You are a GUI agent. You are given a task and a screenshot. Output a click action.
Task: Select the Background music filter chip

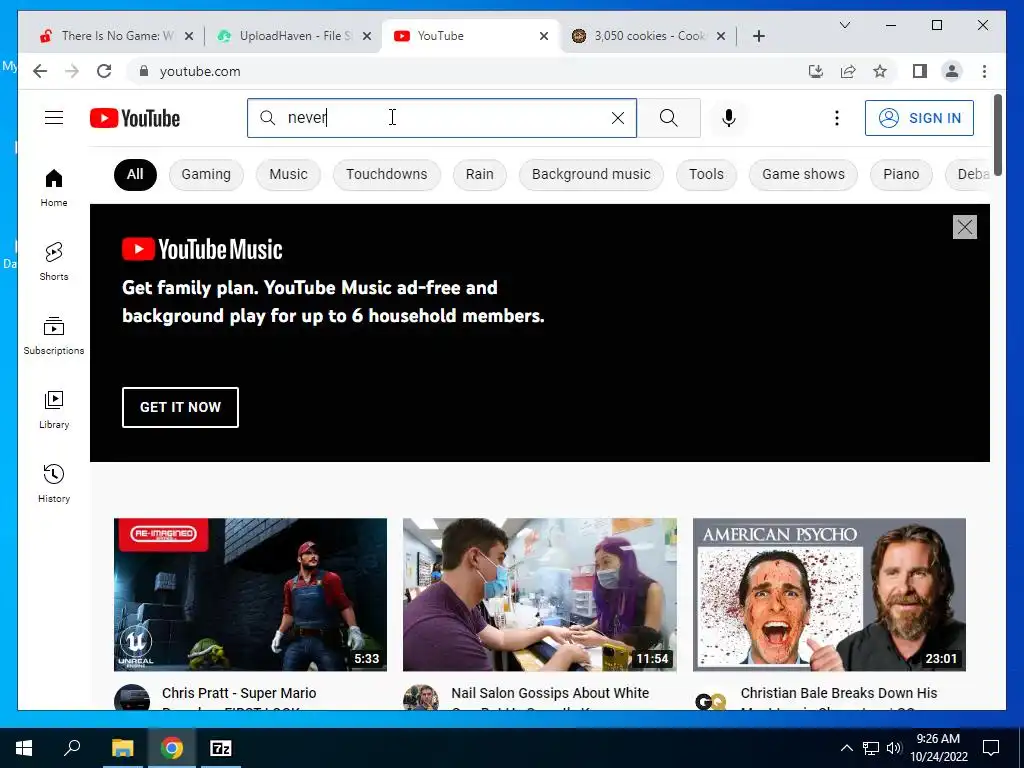pyautogui.click(x=591, y=174)
